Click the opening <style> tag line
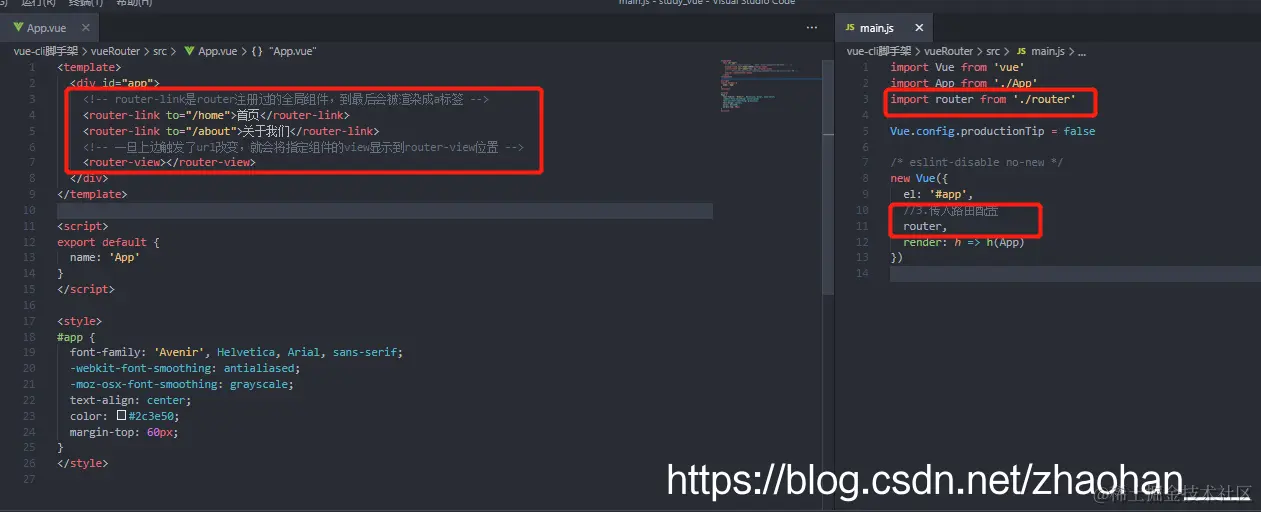Image resolution: width=1261 pixels, height=512 pixels. coord(79,321)
